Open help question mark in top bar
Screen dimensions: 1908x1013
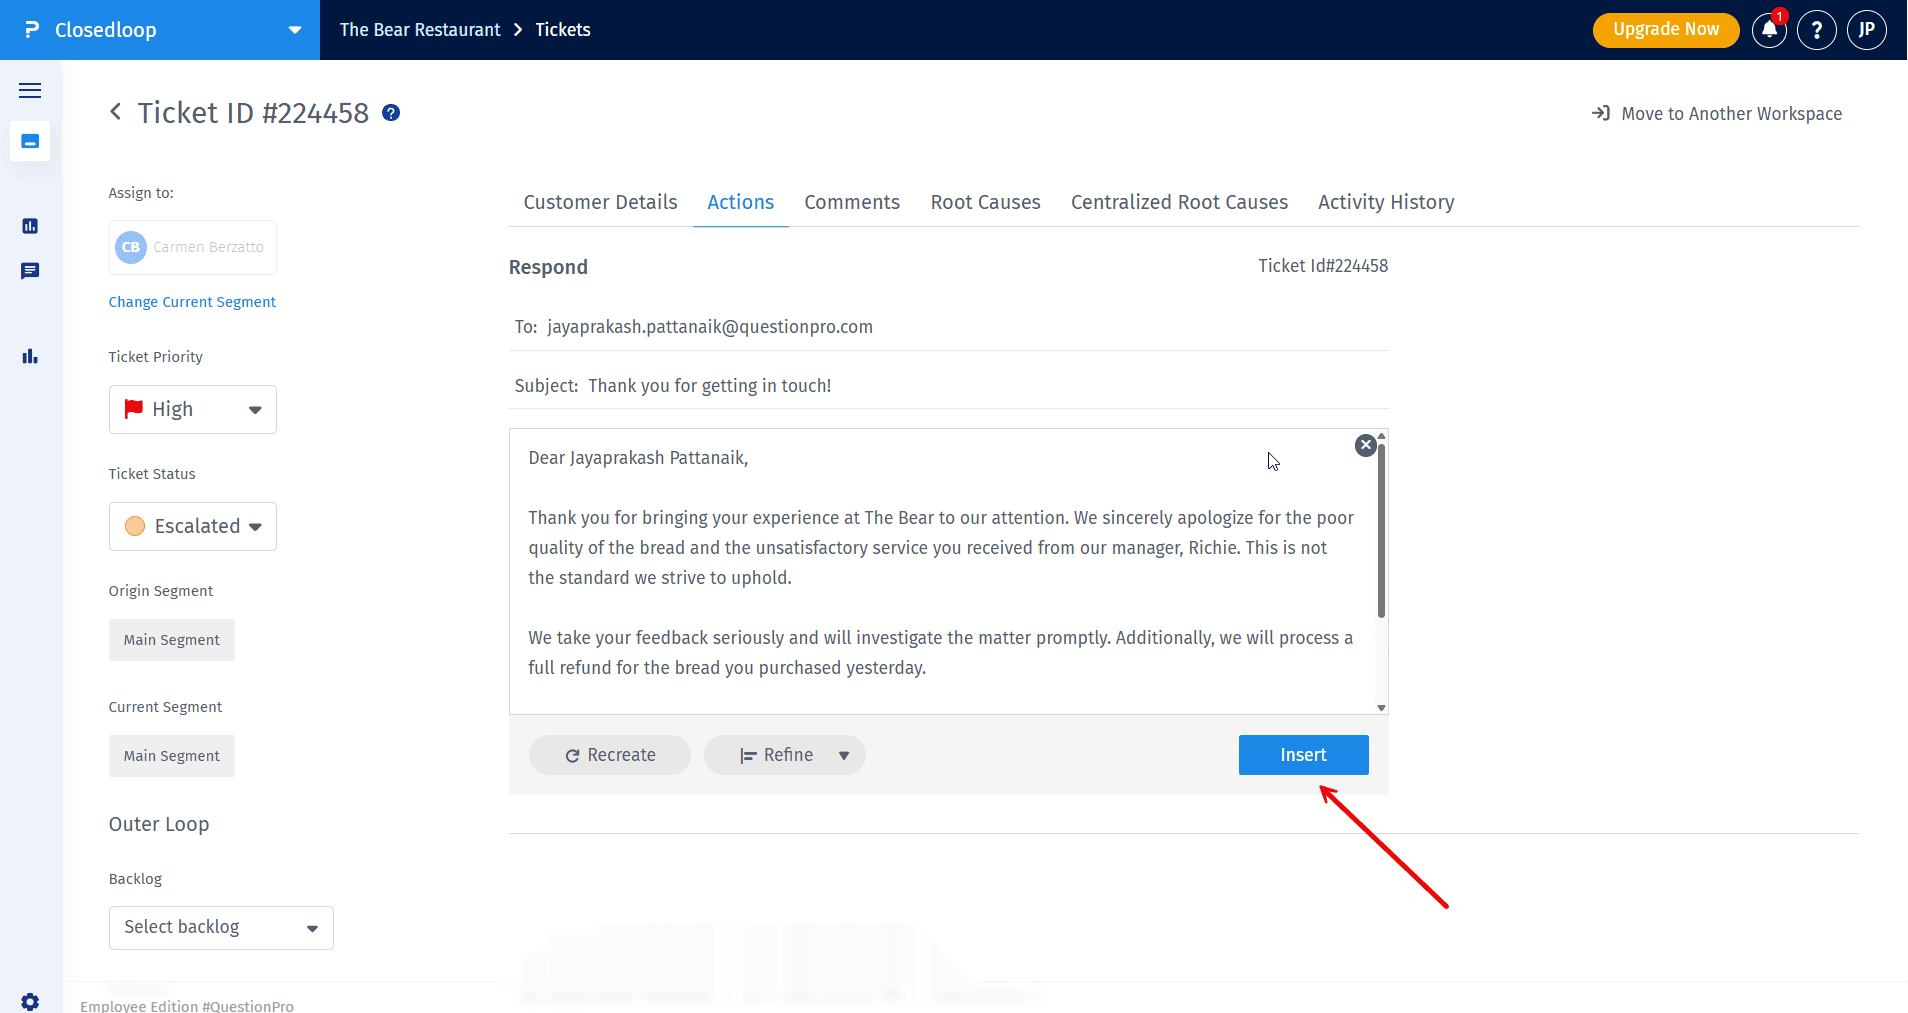click(1816, 30)
